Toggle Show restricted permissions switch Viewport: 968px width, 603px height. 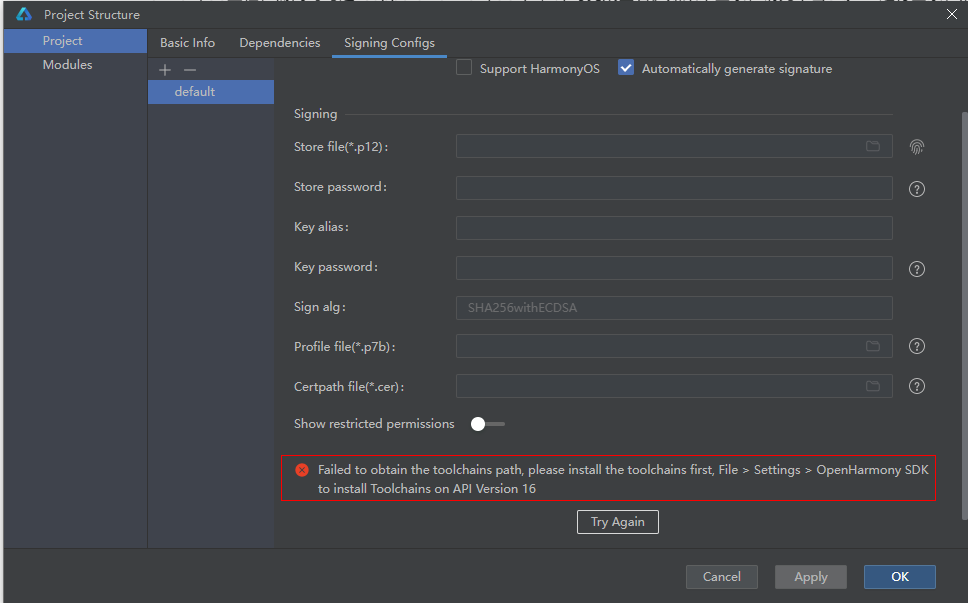[487, 424]
